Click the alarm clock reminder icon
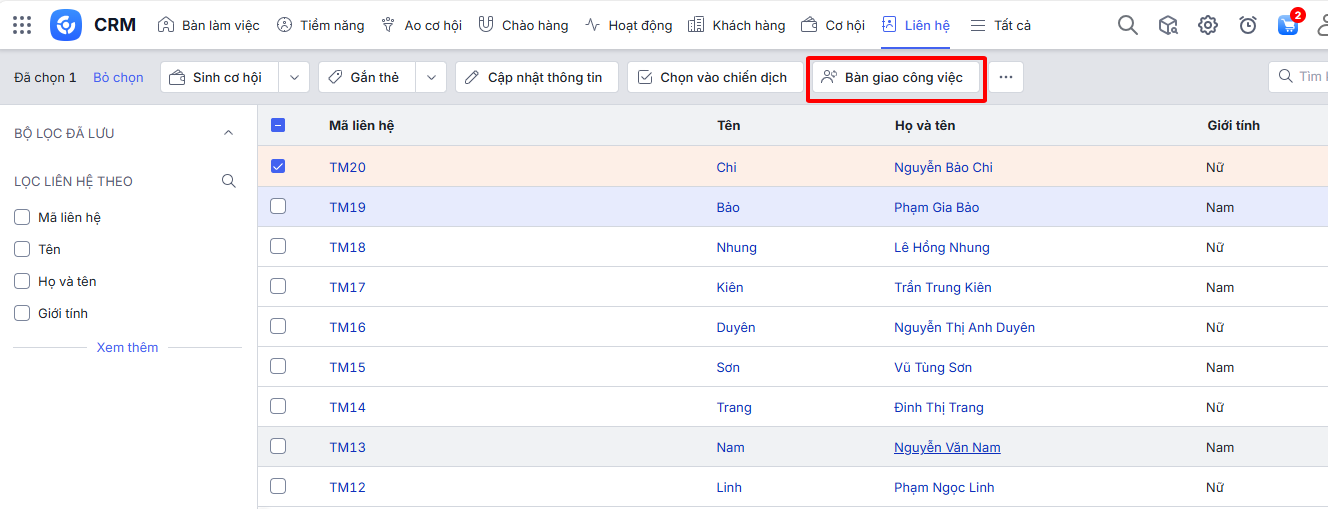 click(x=1248, y=25)
